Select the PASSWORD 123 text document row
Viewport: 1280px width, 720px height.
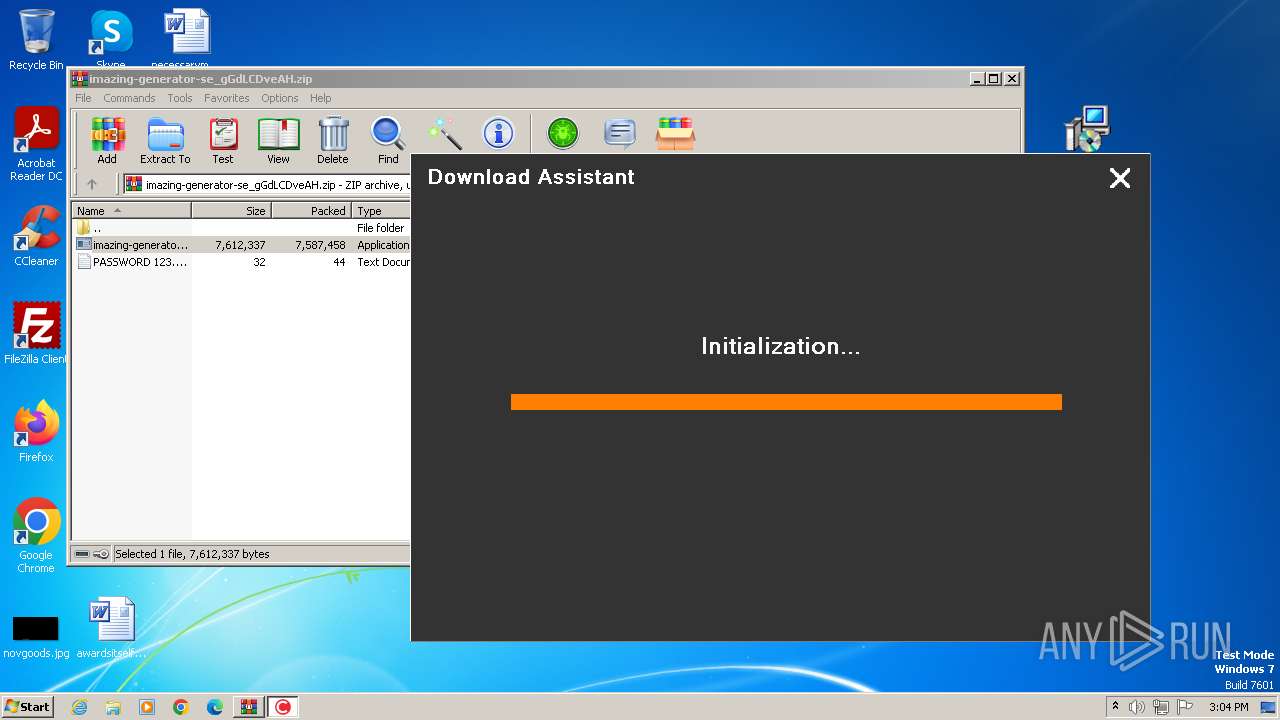click(241, 262)
